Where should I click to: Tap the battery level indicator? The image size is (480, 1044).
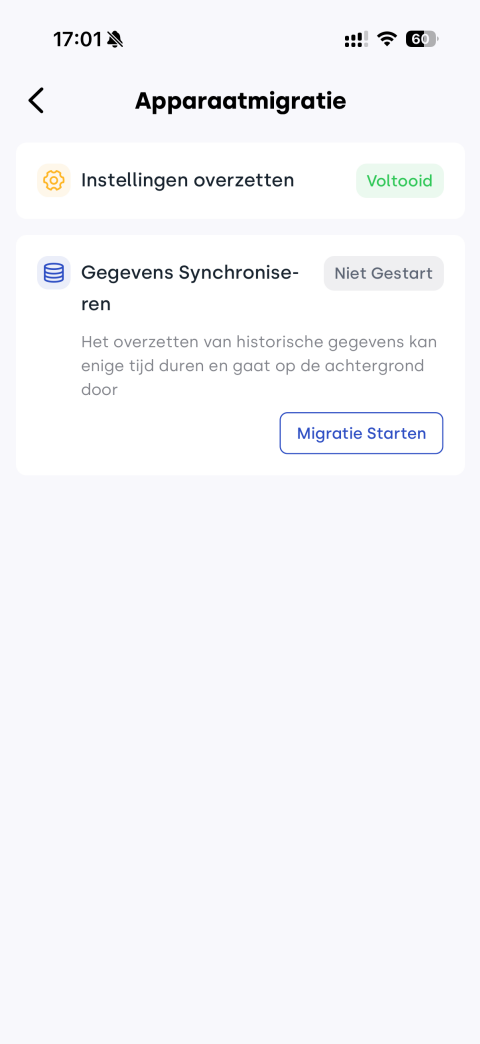[x=422, y=39]
